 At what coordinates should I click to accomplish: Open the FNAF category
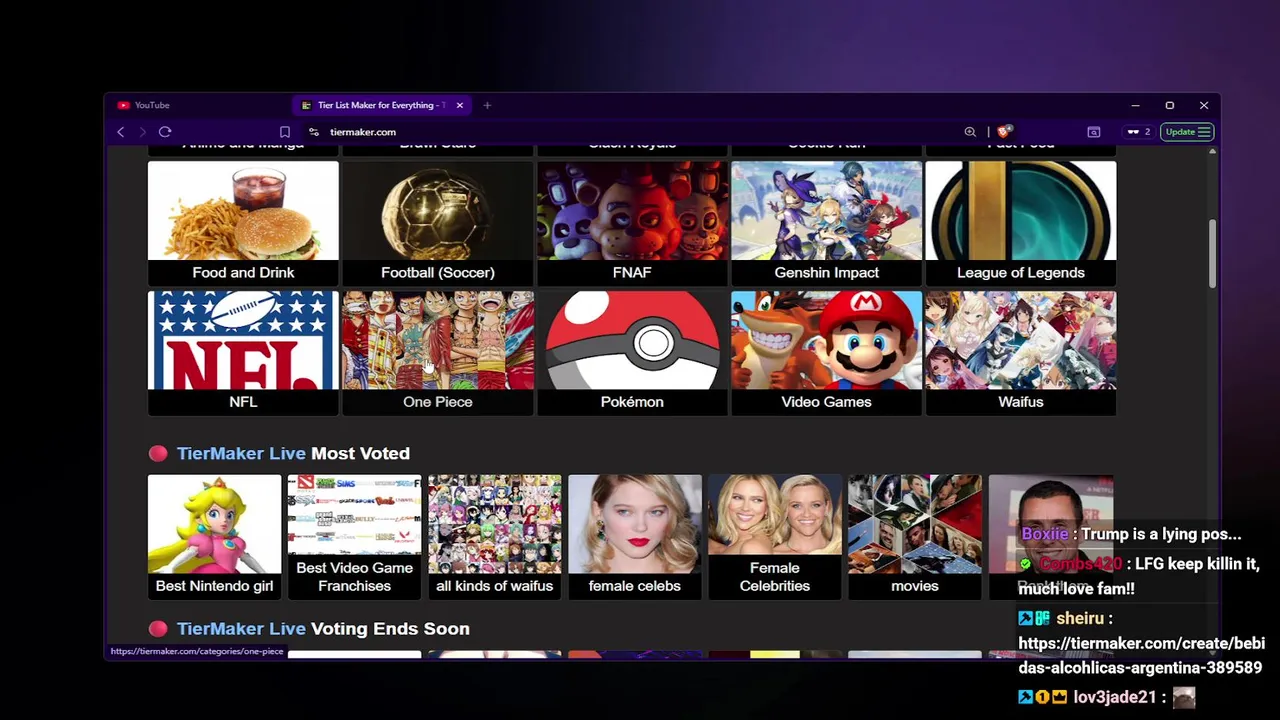pos(632,224)
